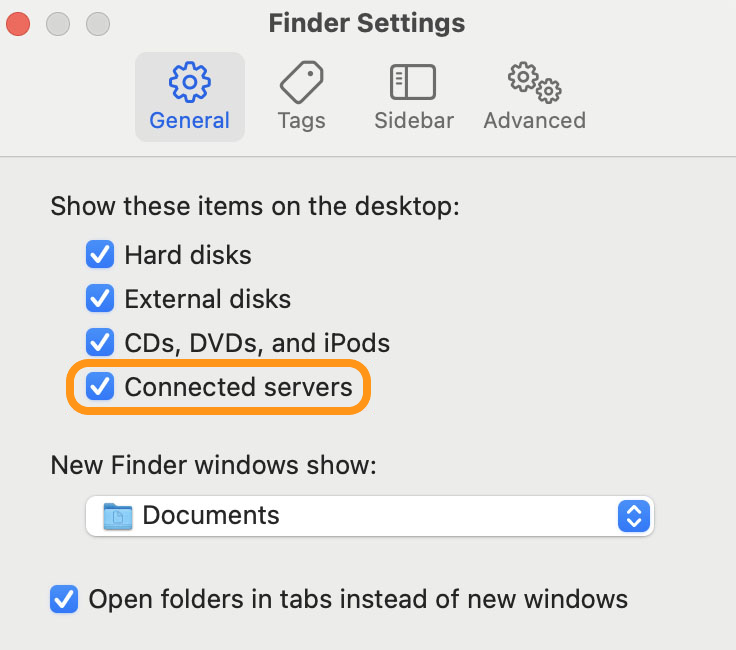Open the Tags tag icon
736x650 pixels.
[x=301, y=82]
